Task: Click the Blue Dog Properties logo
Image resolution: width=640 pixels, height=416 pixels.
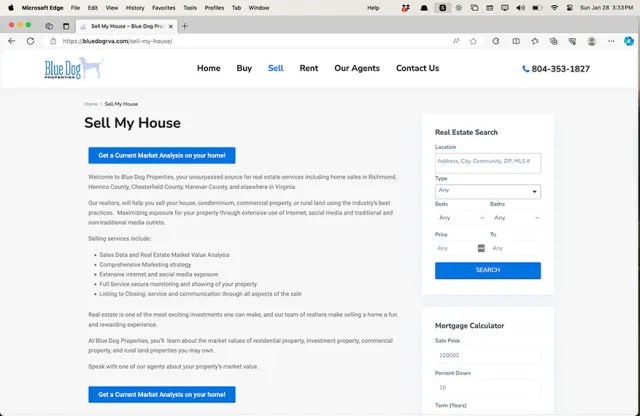Action: pyautogui.click(x=73, y=68)
